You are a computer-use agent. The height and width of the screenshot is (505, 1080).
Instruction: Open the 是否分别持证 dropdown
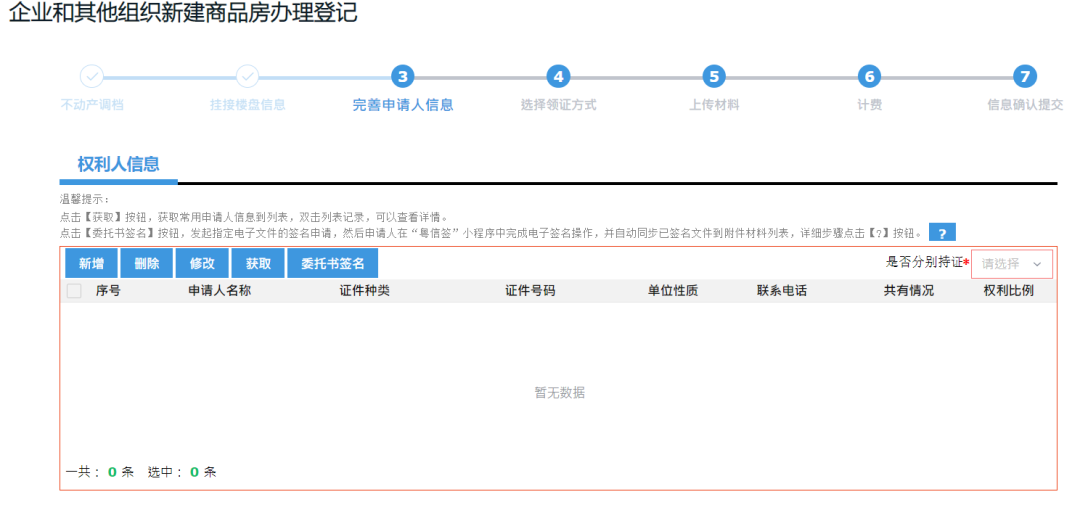coord(1012,264)
